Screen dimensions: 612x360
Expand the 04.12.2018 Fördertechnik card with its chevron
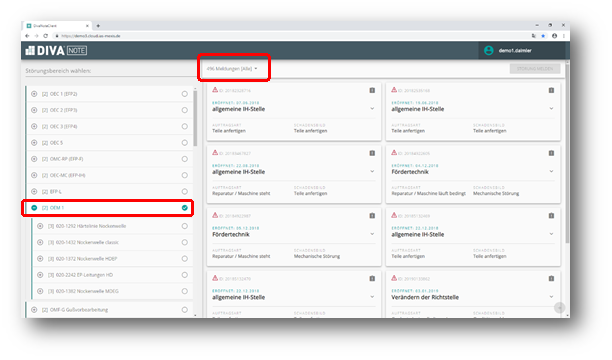[x=551, y=171]
